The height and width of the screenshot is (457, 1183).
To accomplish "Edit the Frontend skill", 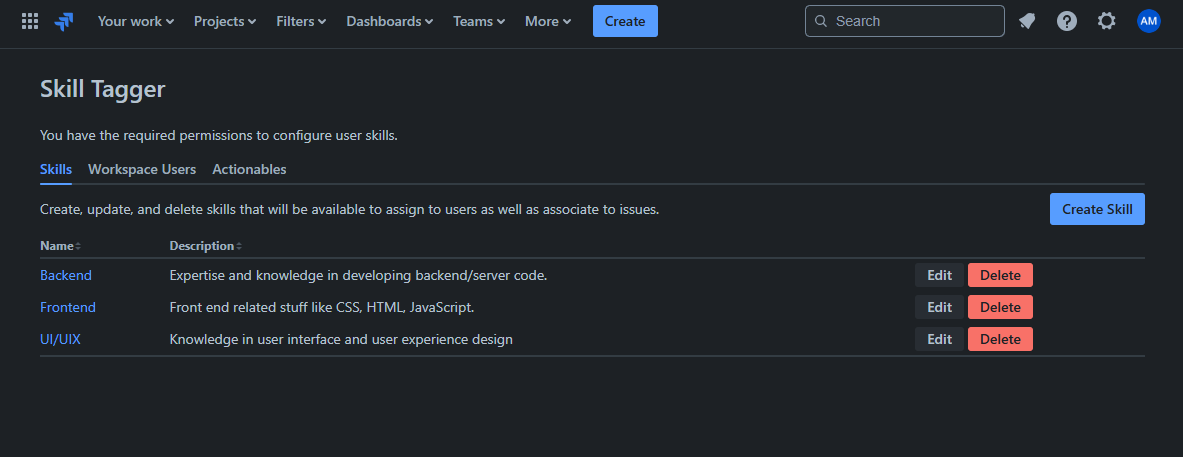I will [939, 307].
